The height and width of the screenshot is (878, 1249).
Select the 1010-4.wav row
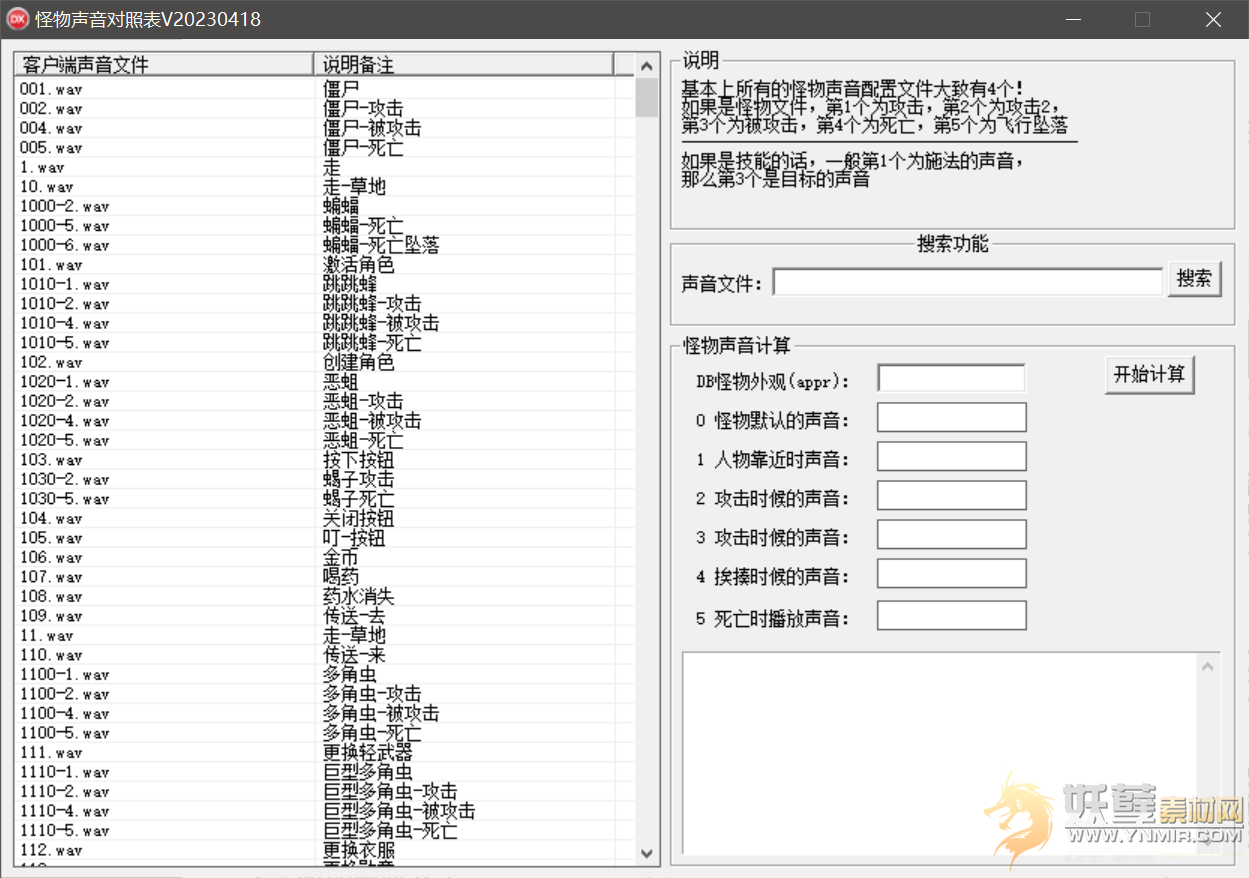pyautogui.click(x=325, y=323)
